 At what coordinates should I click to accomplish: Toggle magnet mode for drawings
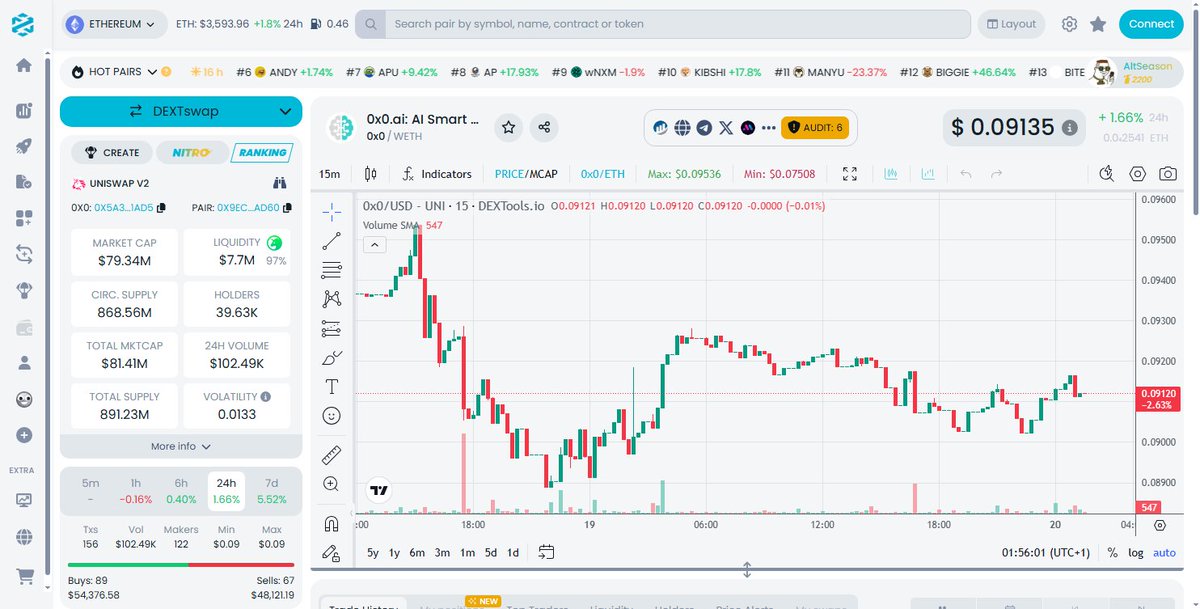pyautogui.click(x=331, y=523)
